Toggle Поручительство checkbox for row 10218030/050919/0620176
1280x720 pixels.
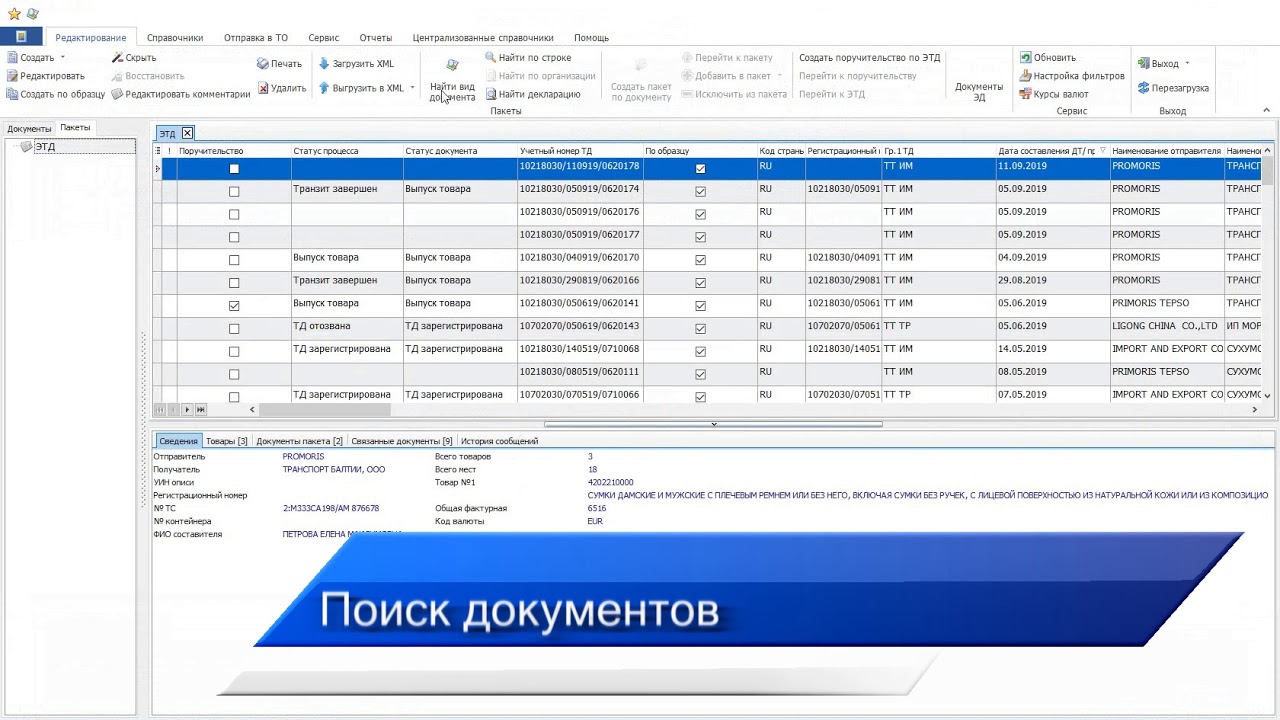pos(234,215)
